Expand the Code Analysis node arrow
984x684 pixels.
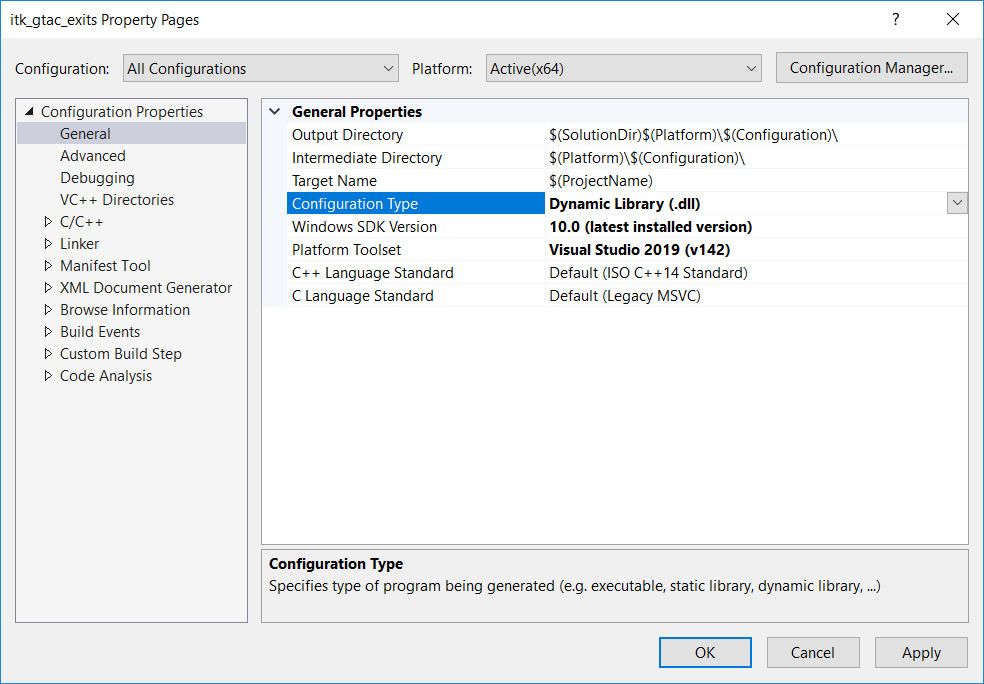coord(48,376)
